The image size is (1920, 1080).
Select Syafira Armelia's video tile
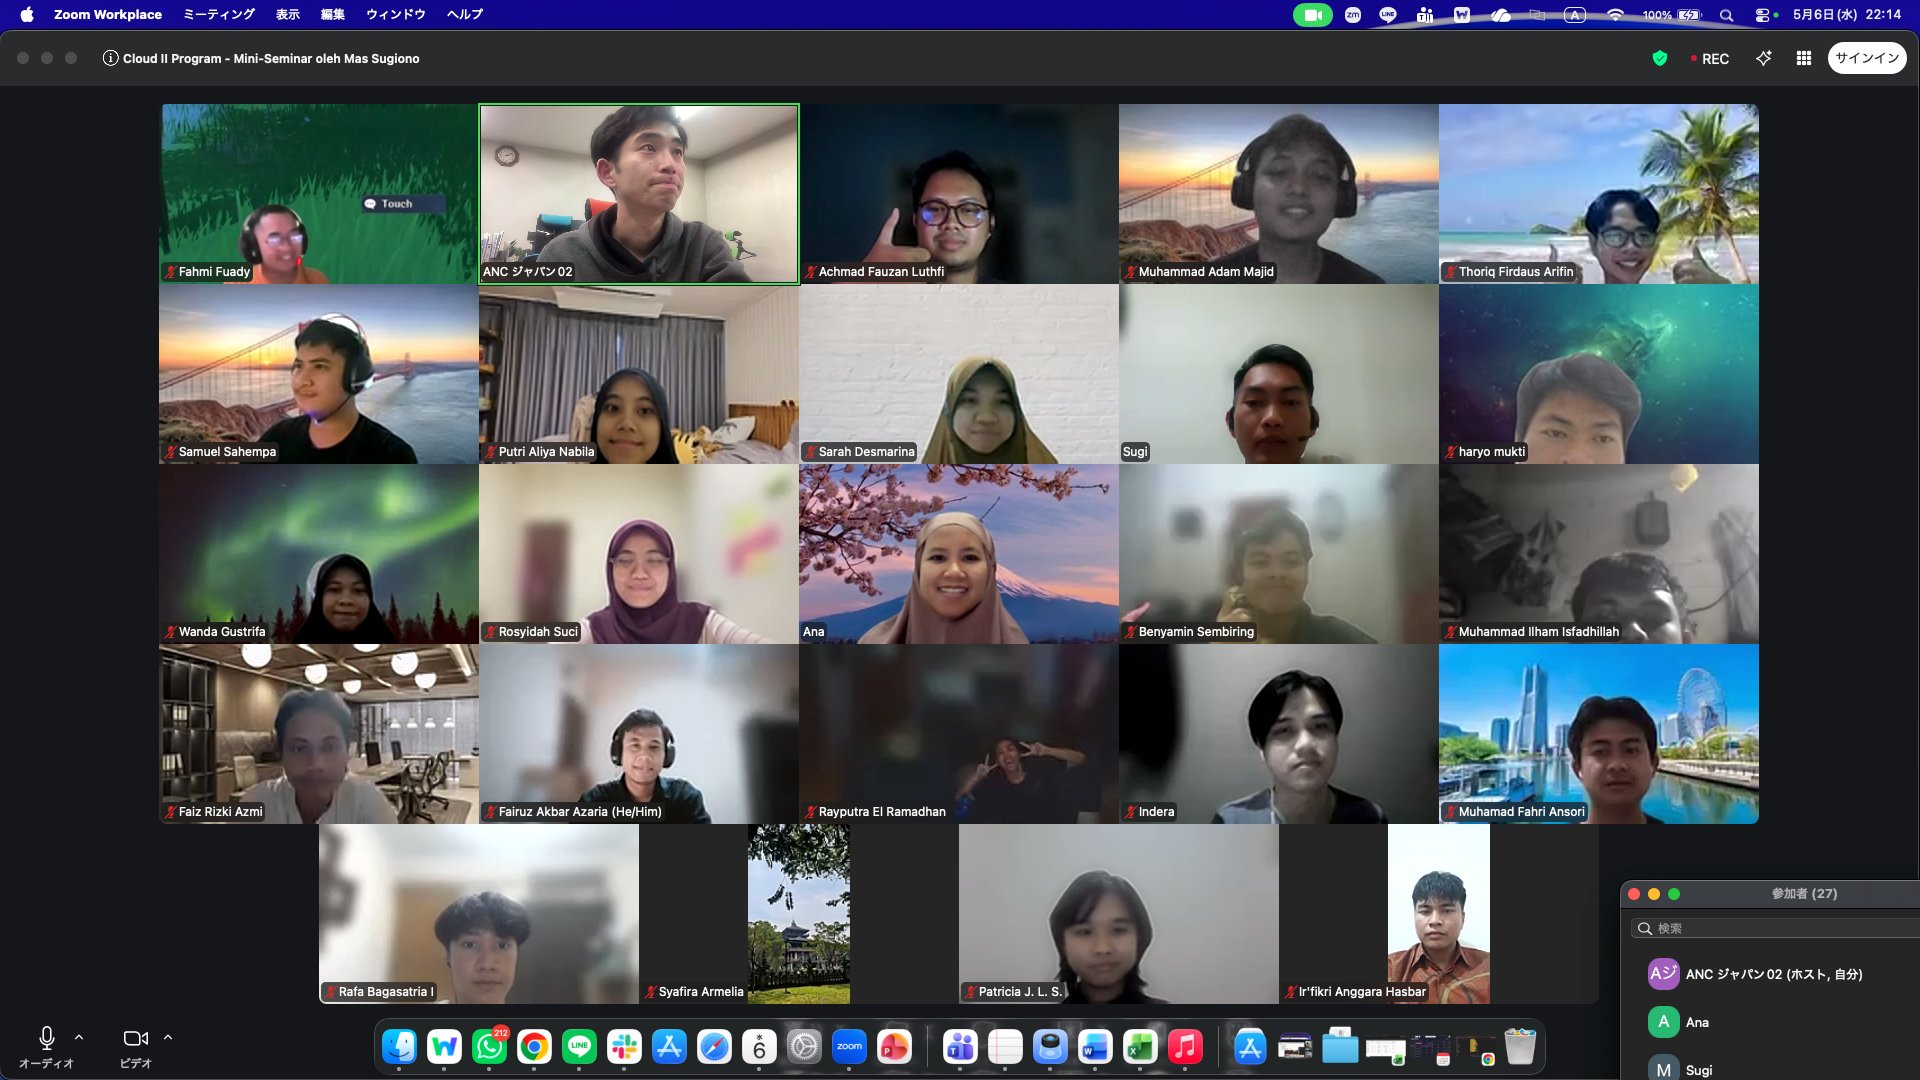799,914
